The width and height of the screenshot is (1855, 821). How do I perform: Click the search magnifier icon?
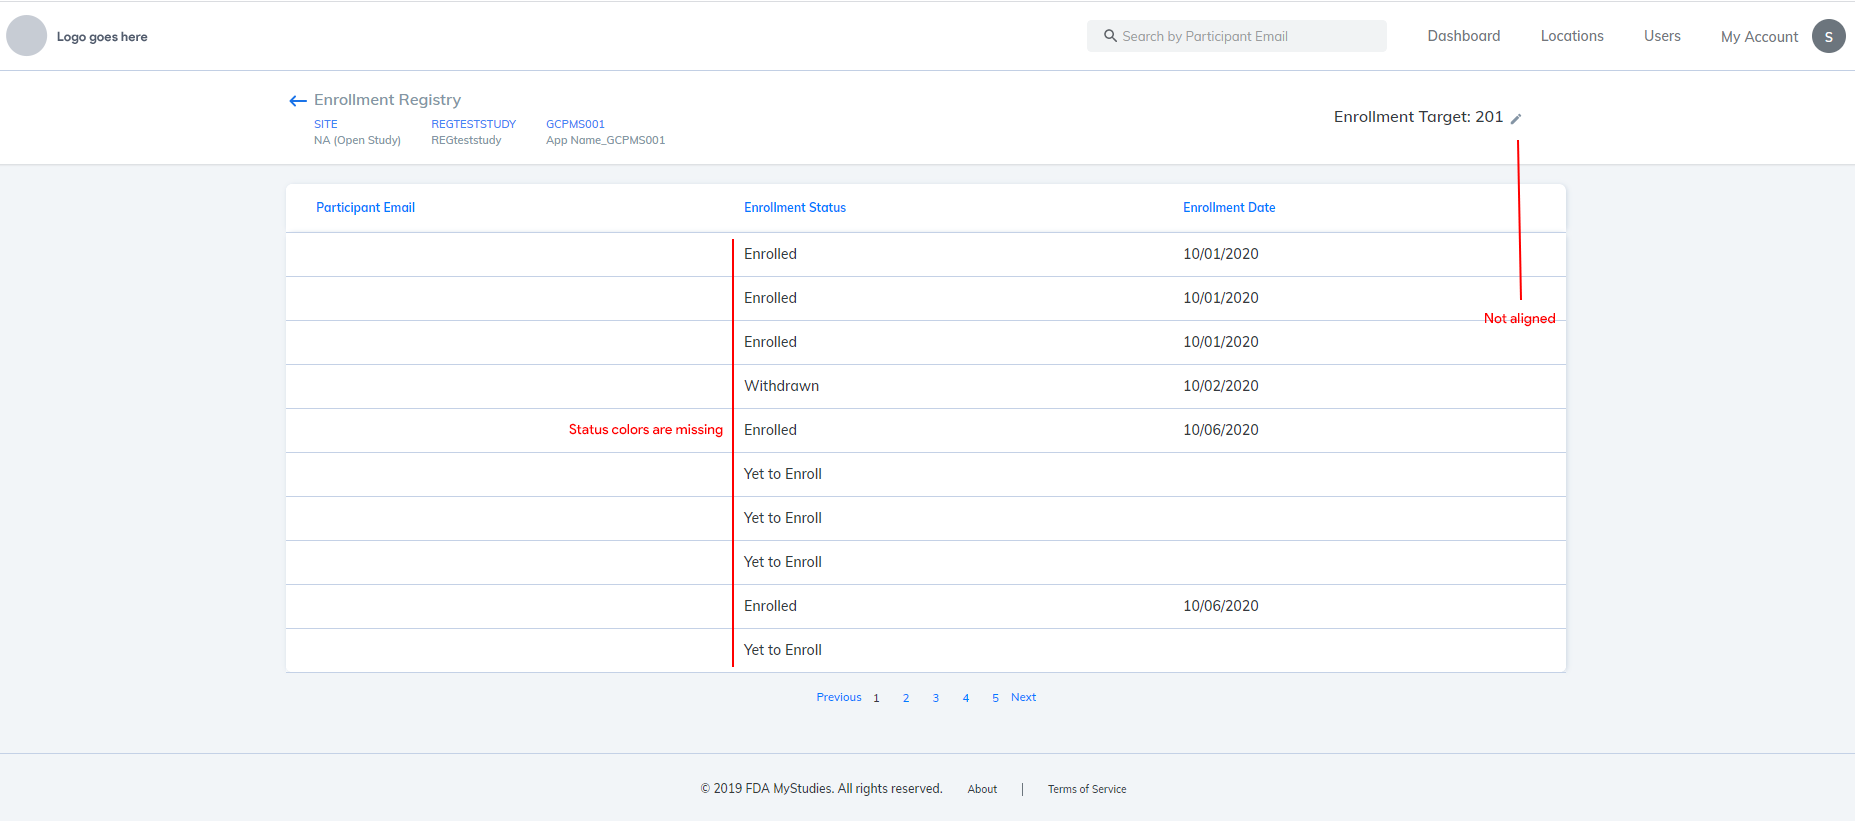point(1110,36)
